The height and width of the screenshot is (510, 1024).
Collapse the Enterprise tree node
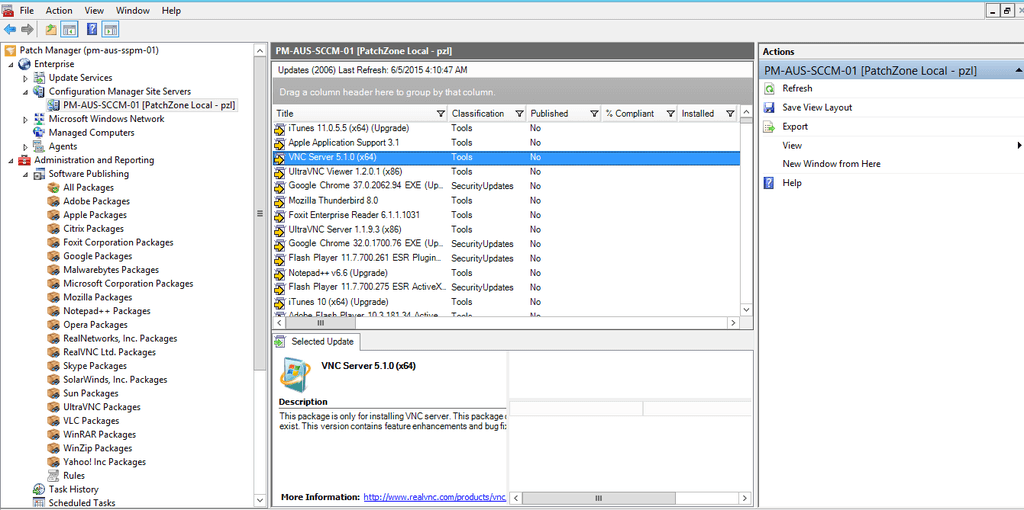click(x=11, y=65)
